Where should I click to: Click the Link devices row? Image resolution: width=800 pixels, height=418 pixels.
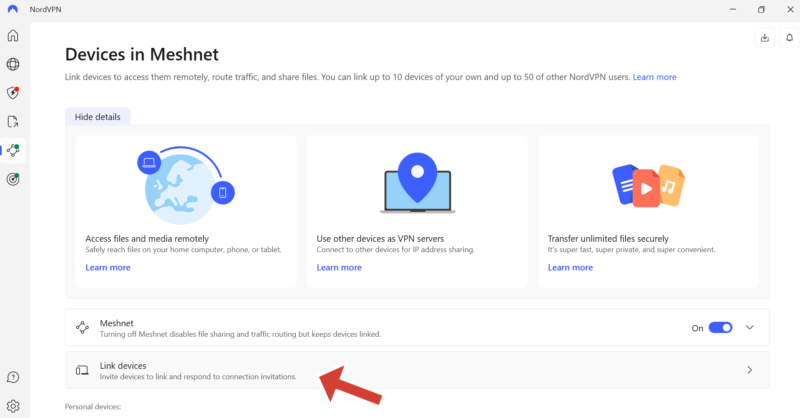(400, 370)
